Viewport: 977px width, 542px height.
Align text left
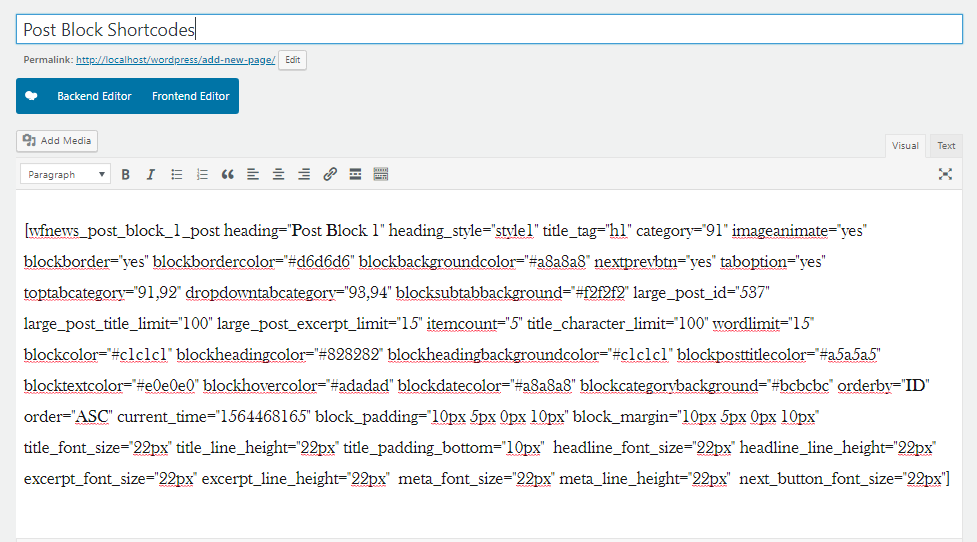point(253,174)
